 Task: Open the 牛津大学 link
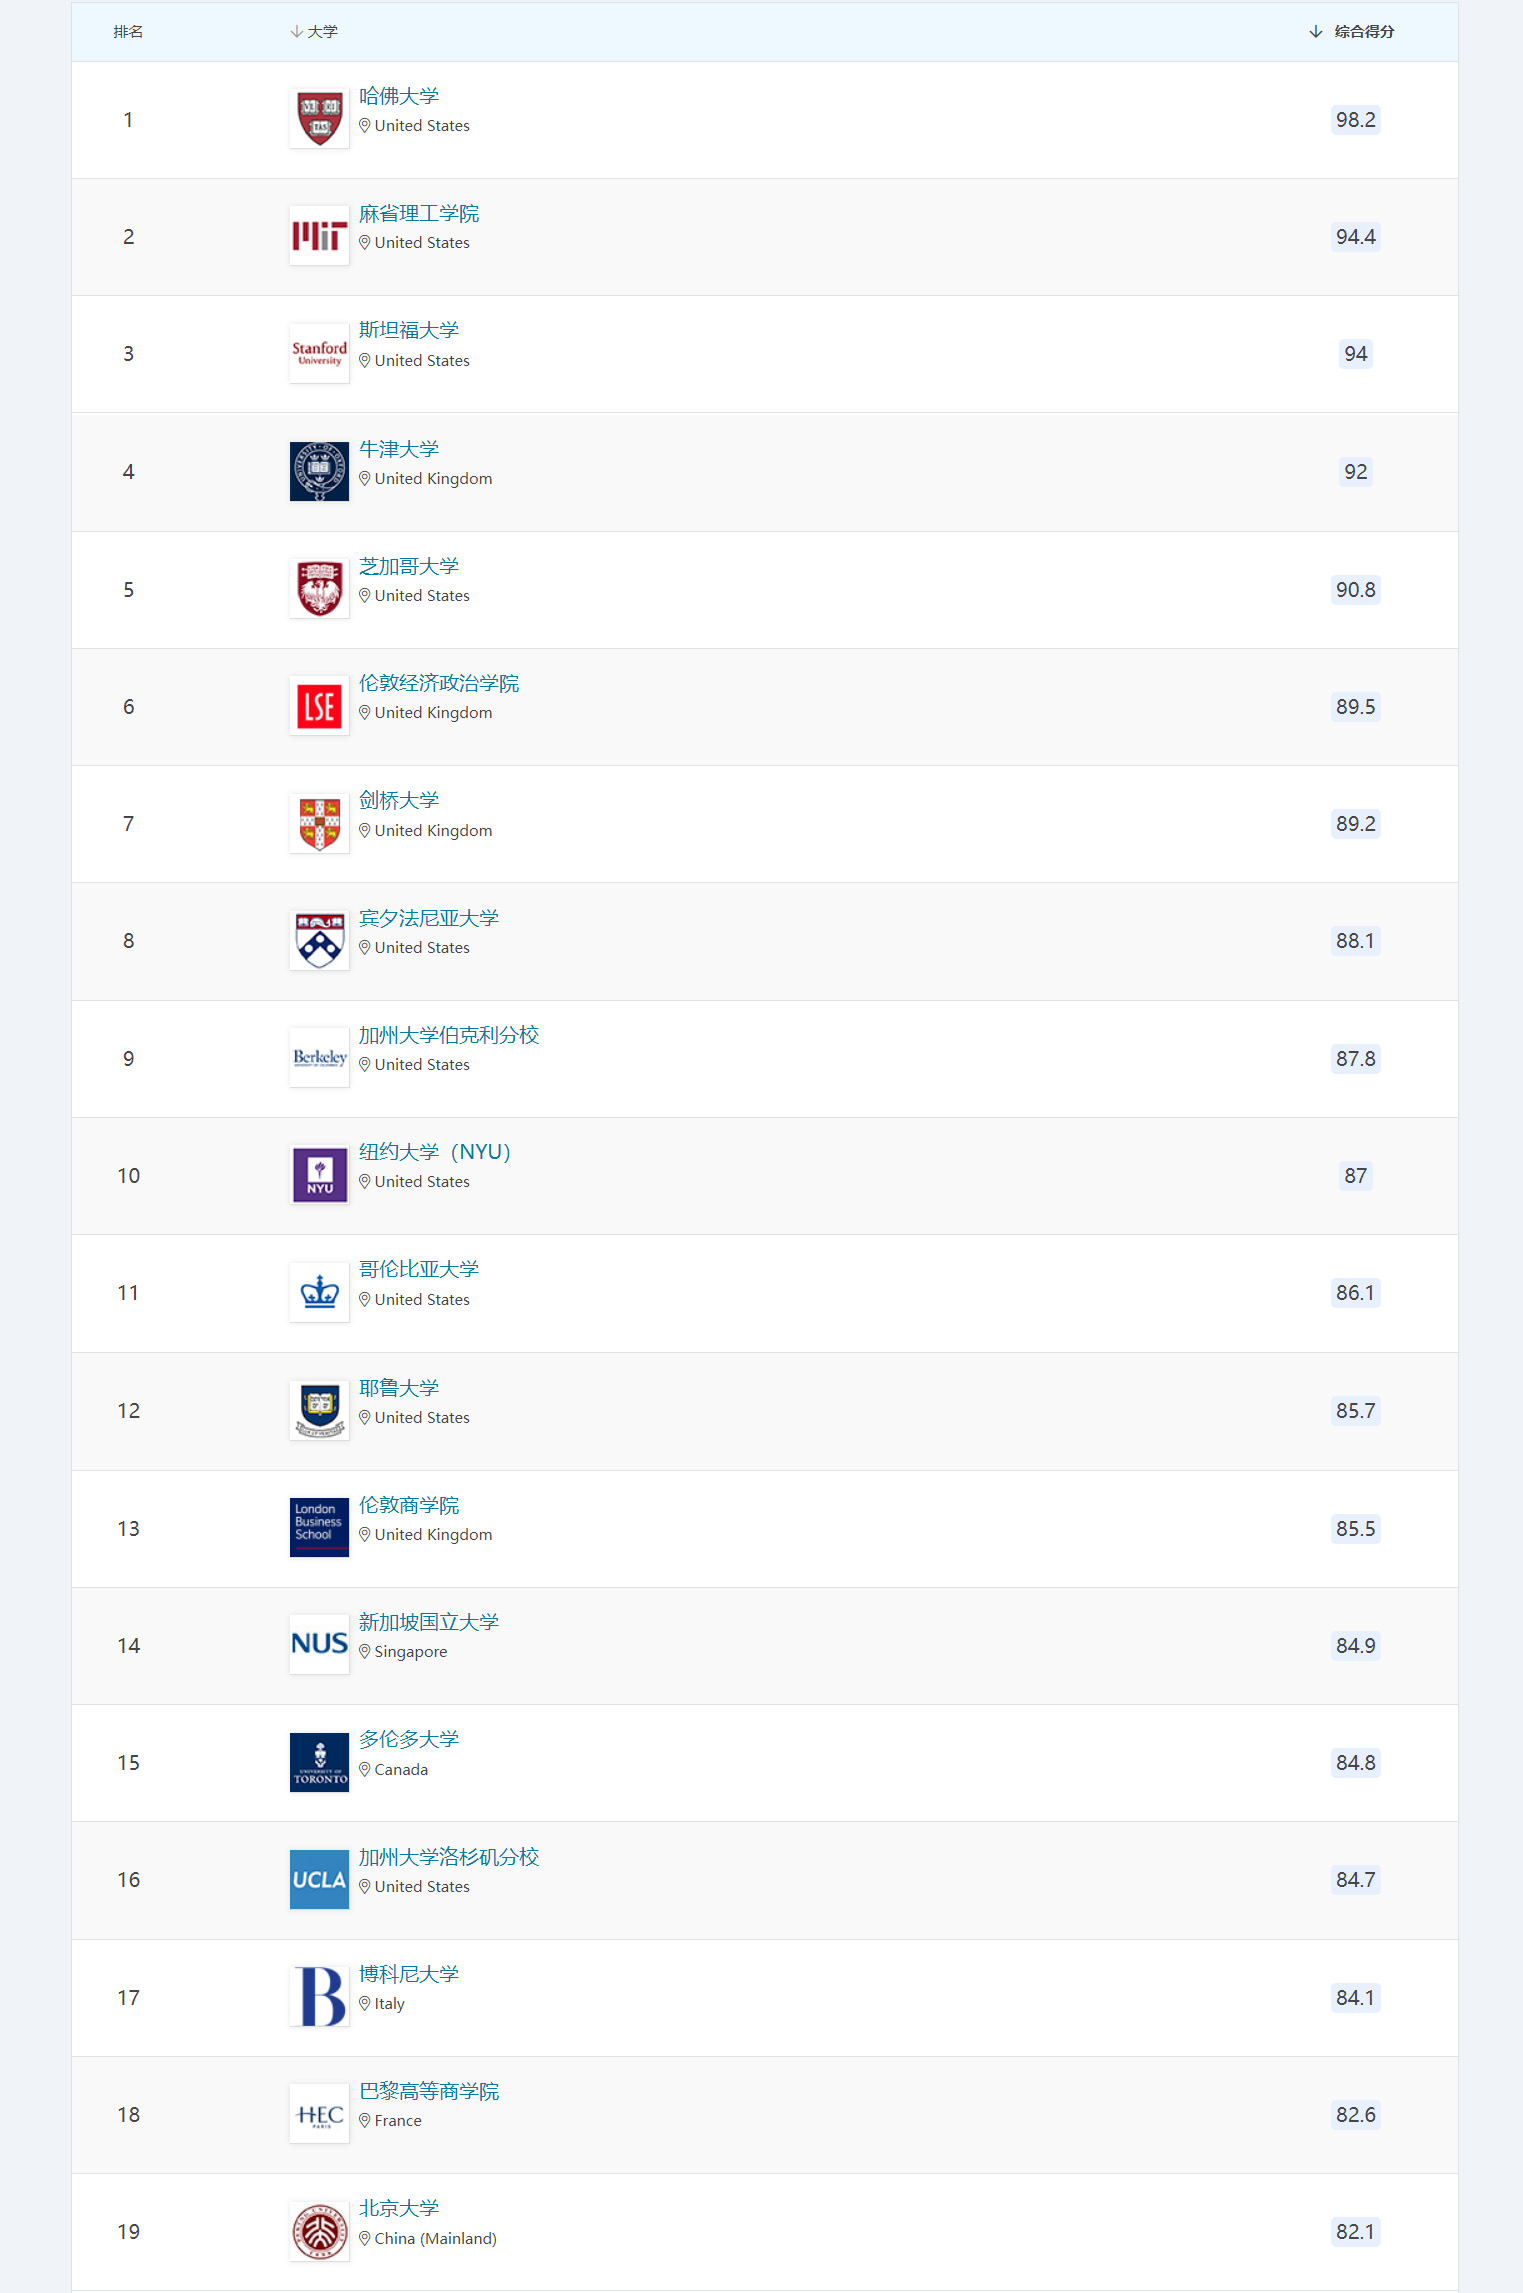pyautogui.click(x=399, y=449)
